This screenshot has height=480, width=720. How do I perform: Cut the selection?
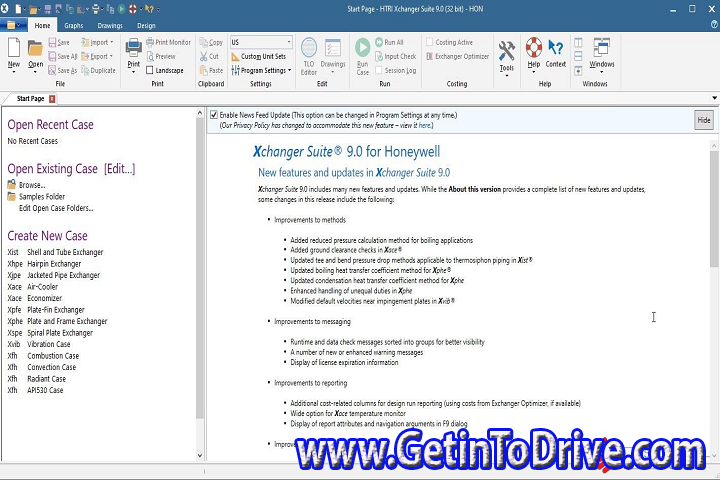pos(209,56)
